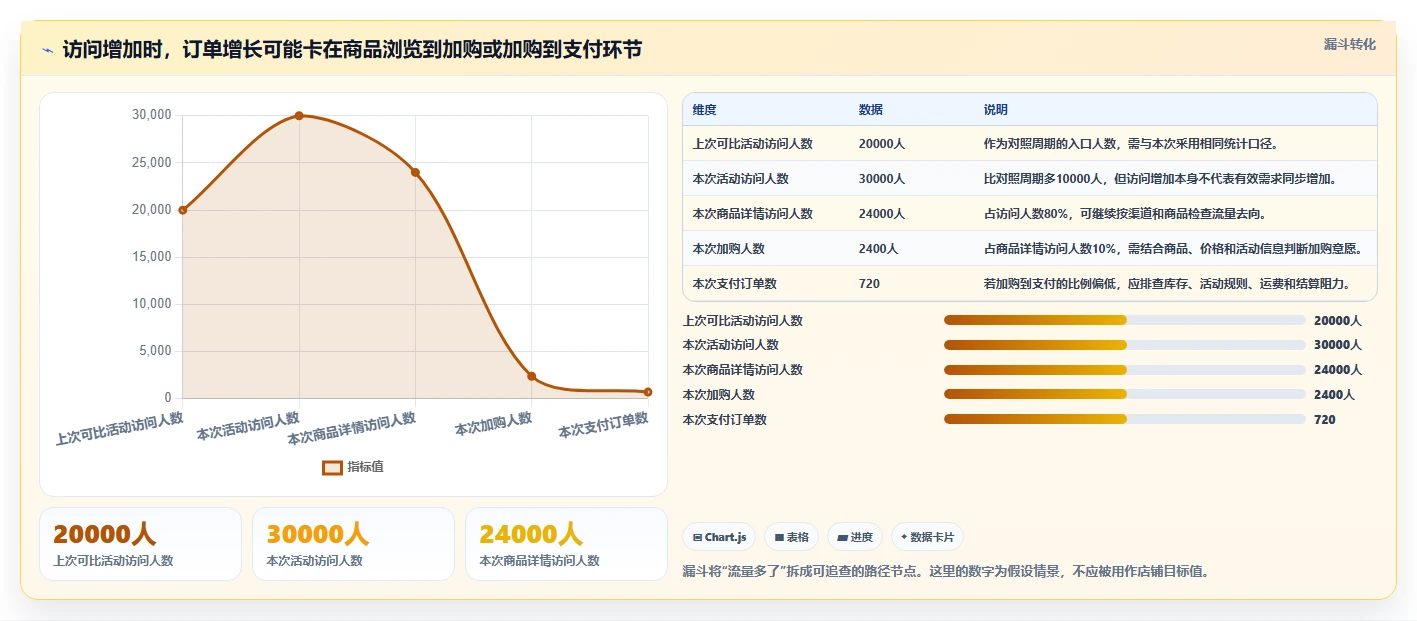Click the headline 访问增加时 title text
Viewport: 1417px width, 621px height.
(352, 50)
